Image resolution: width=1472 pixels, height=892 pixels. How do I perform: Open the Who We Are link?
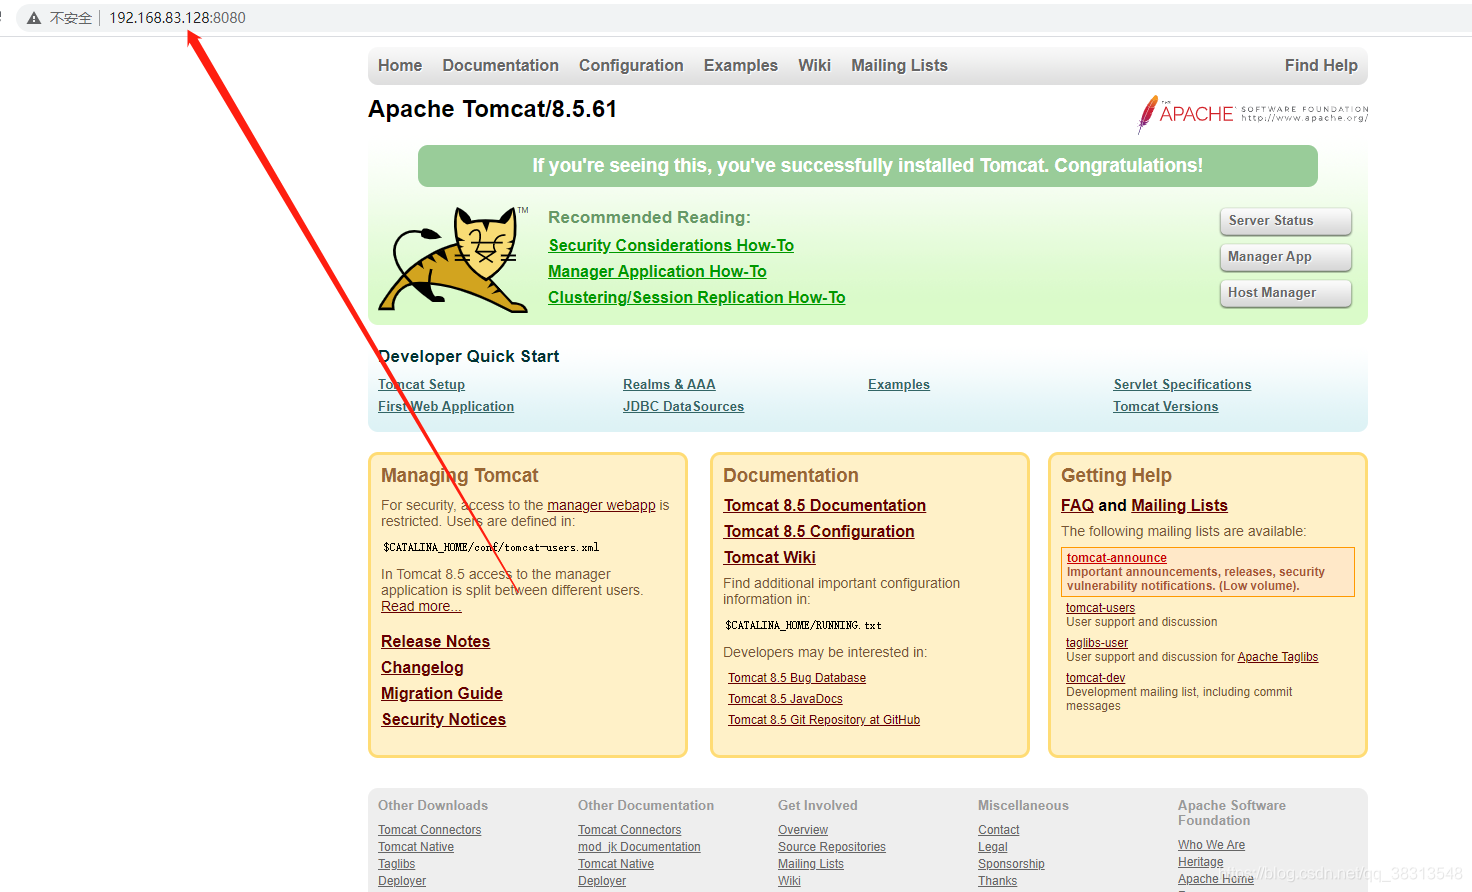point(1211,845)
